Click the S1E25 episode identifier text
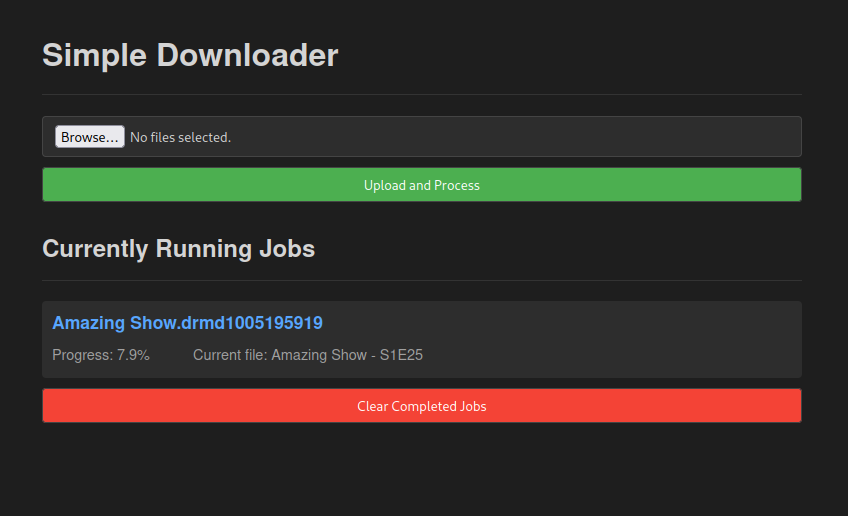Viewport: 848px width, 516px height. [x=401, y=355]
